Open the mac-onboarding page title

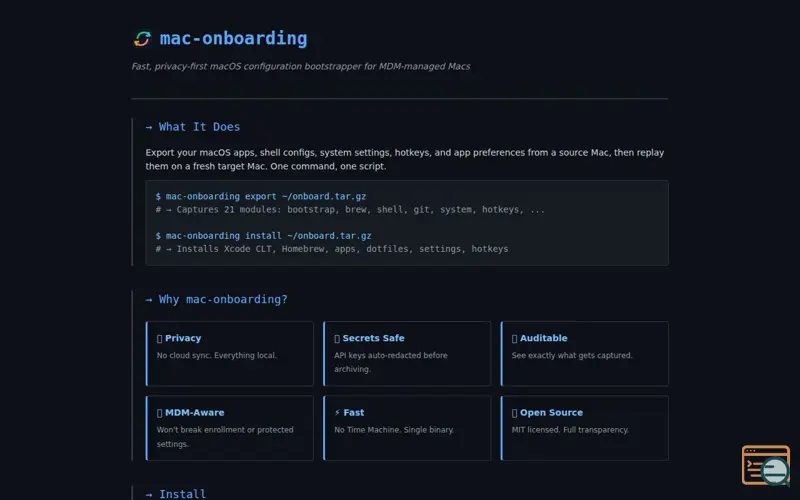pos(233,38)
